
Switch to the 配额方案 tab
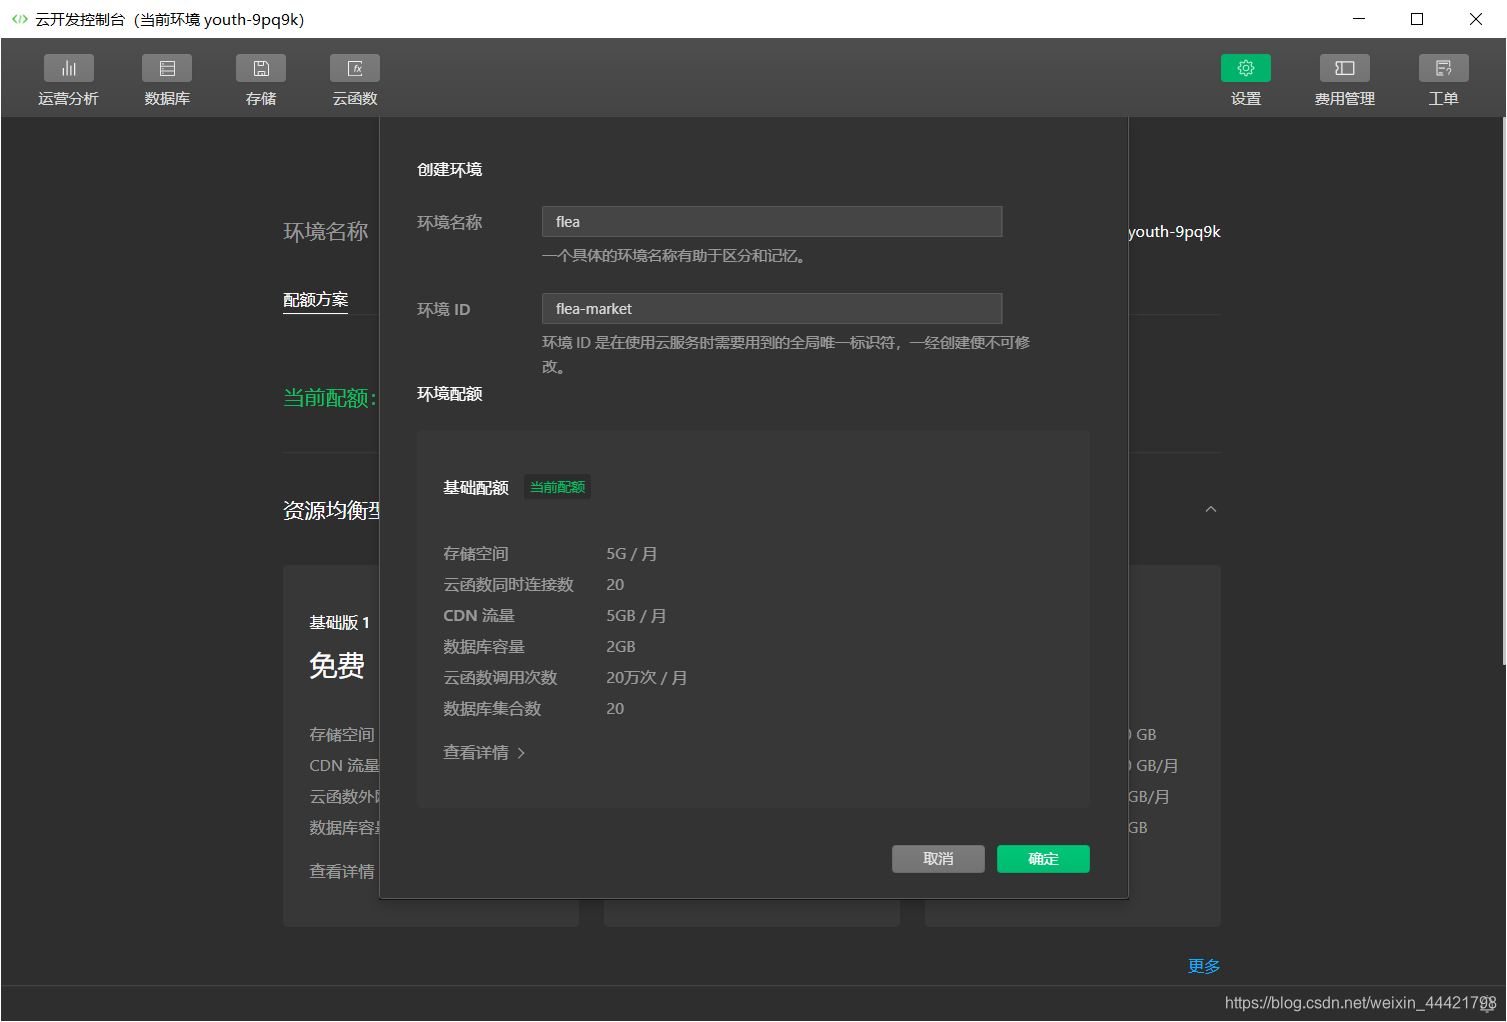coord(316,300)
